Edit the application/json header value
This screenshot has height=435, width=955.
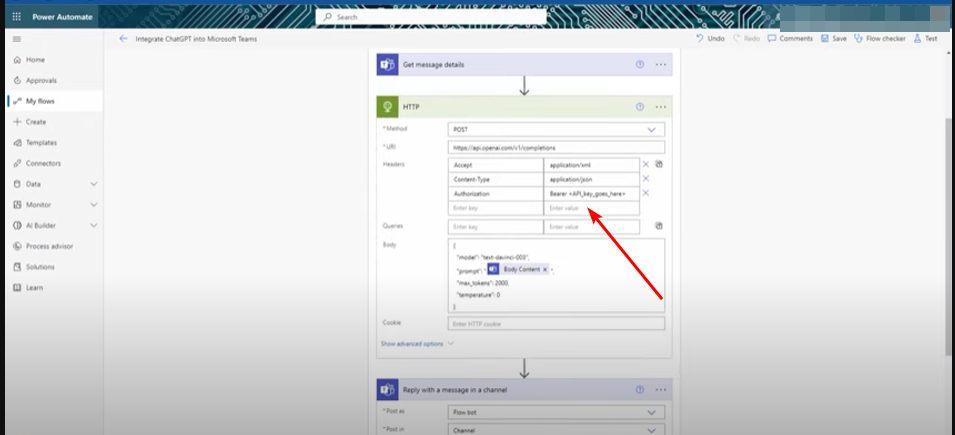point(591,179)
